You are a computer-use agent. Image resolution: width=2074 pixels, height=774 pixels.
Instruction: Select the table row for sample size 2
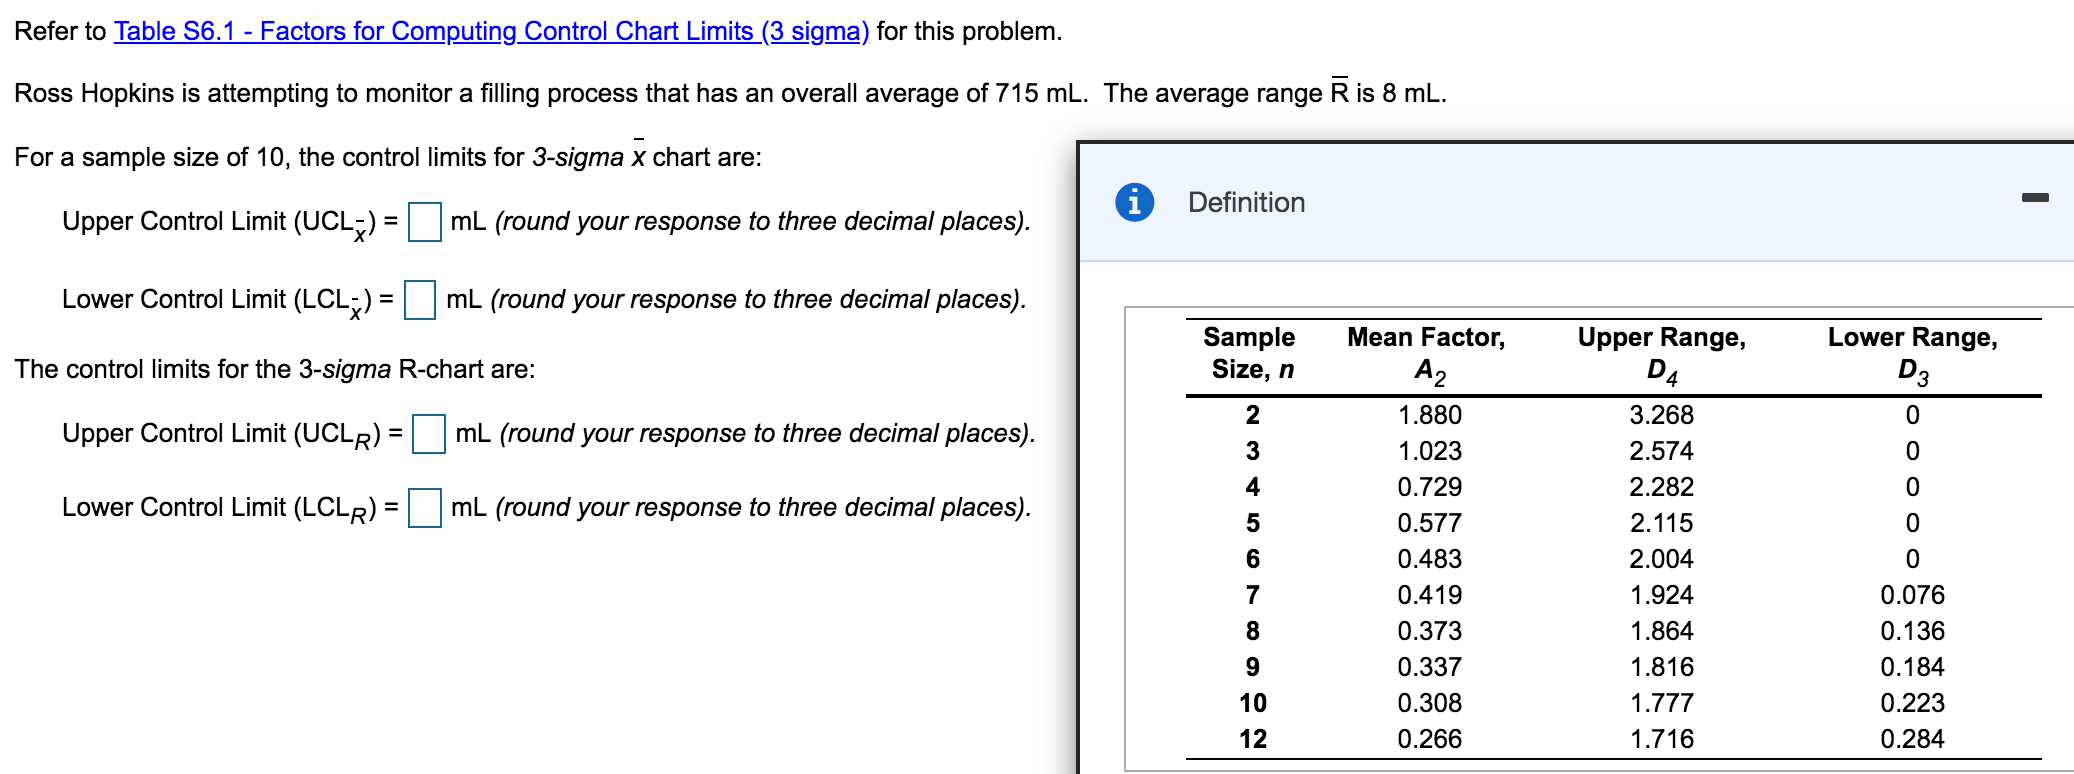1253,415
